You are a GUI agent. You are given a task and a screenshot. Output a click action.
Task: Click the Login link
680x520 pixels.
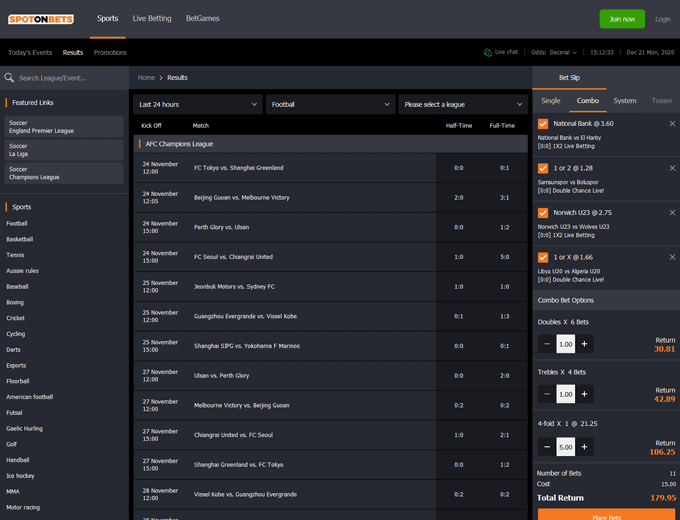click(x=663, y=19)
